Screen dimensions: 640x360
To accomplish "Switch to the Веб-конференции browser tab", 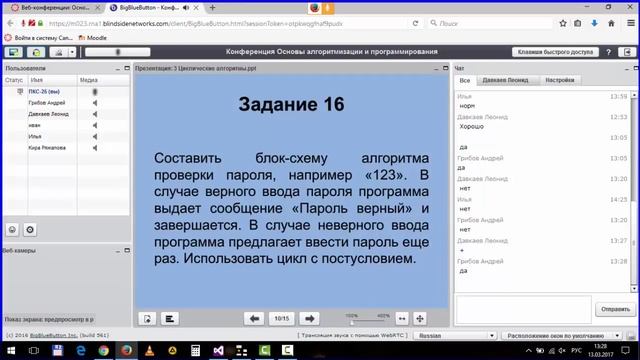I will click(55, 8).
